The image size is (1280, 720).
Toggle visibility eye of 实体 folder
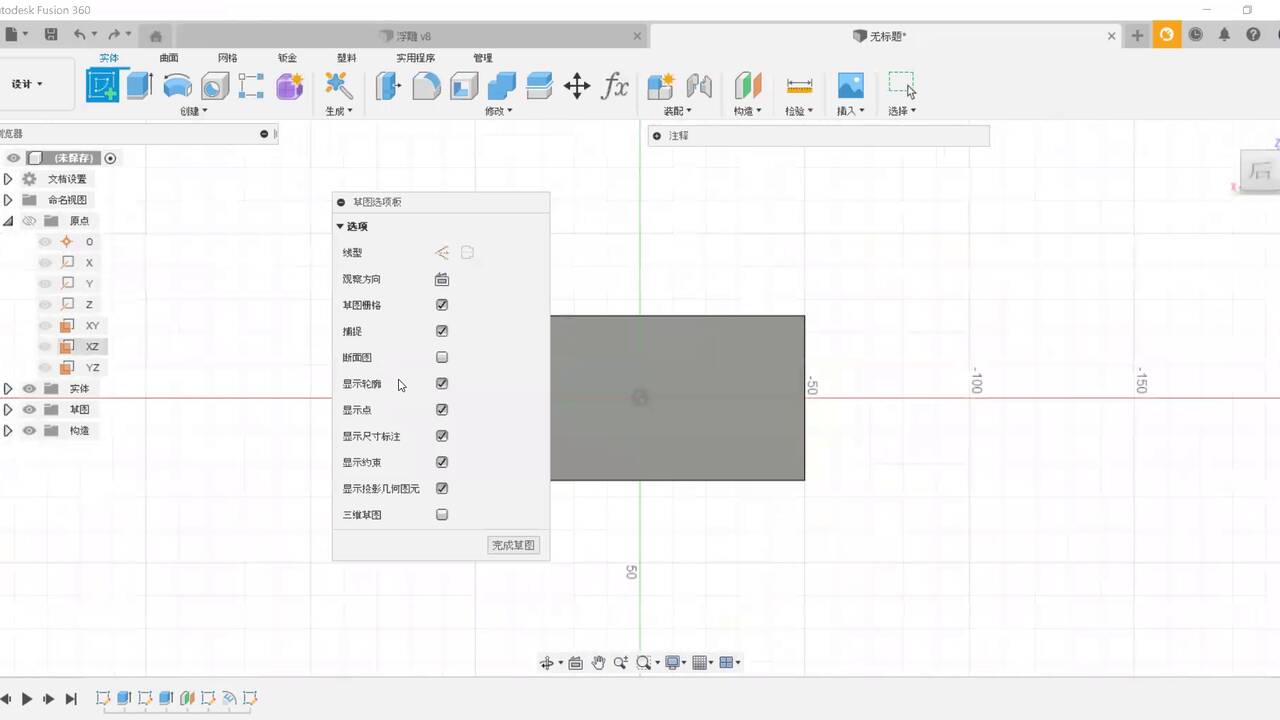(29, 389)
